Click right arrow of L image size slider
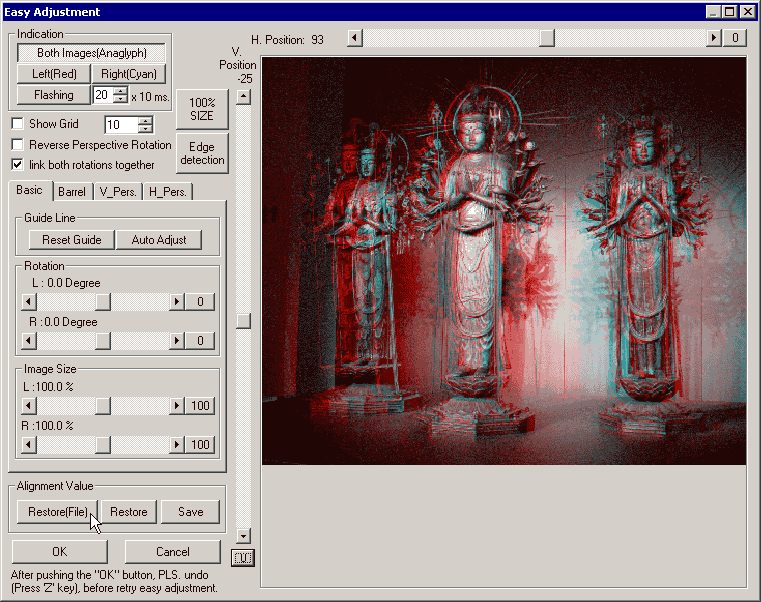The height and width of the screenshot is (602, 761). point(177,406)
